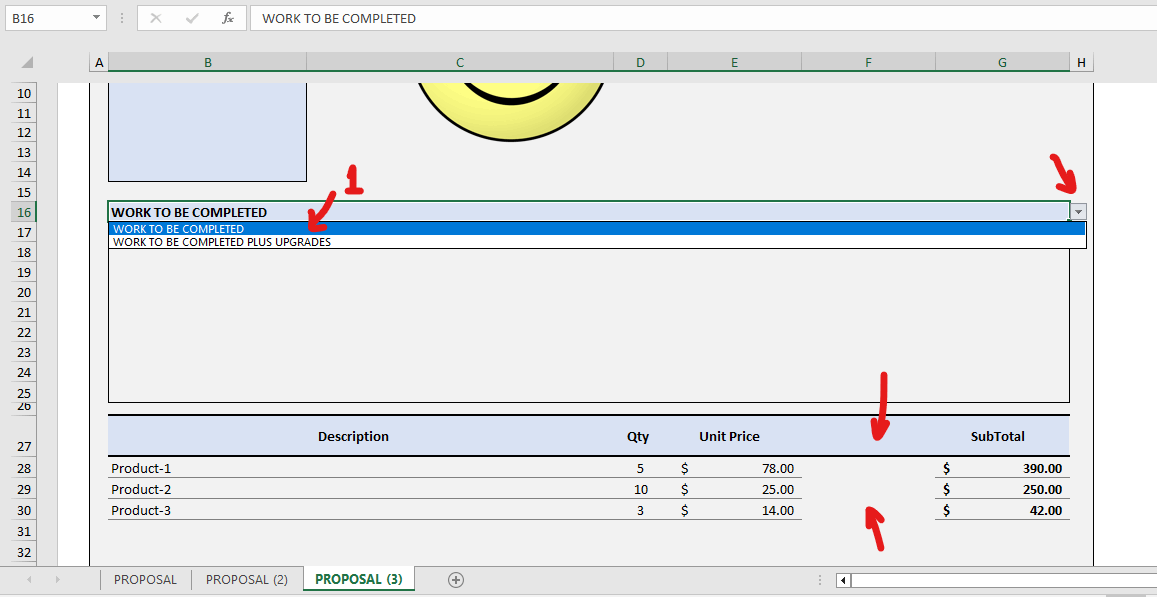
Task: Select unit price cell 25.00
Action: pos(734,489)
